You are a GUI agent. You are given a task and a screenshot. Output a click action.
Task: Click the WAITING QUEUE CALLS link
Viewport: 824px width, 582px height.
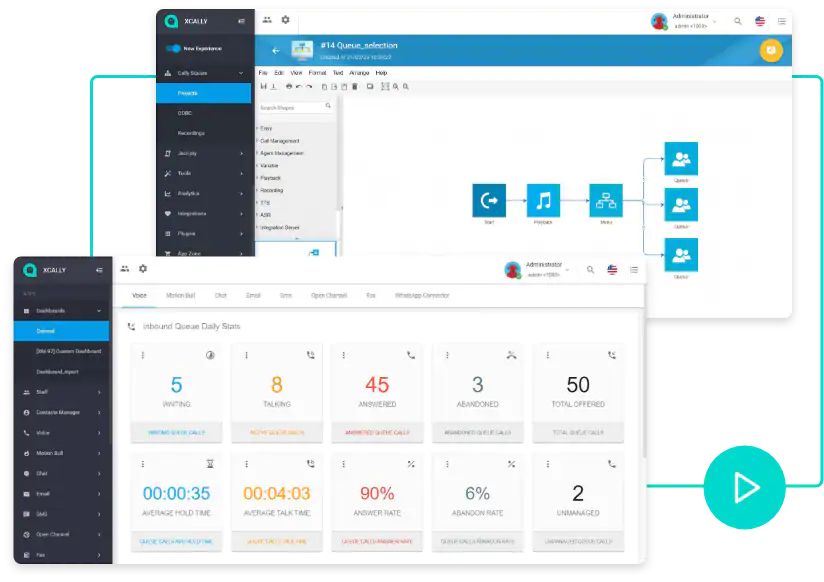[x=176, y=432]
